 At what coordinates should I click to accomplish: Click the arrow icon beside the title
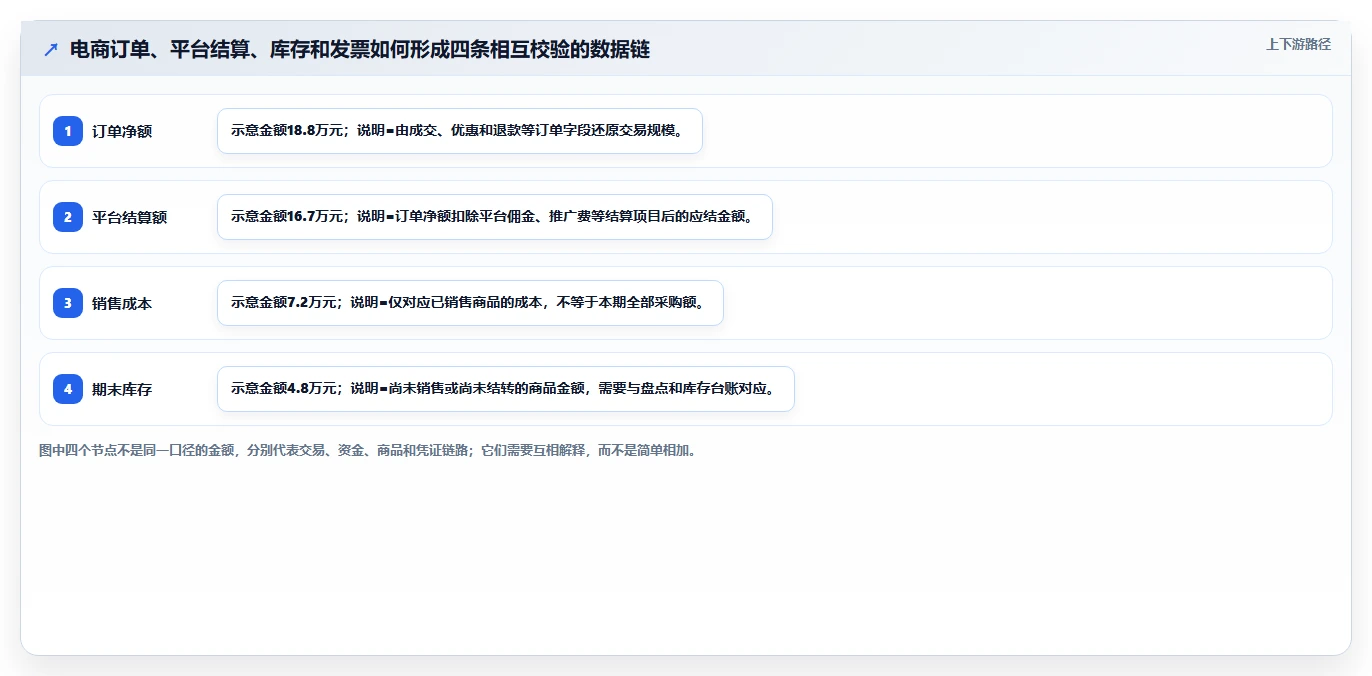[51, 49]
